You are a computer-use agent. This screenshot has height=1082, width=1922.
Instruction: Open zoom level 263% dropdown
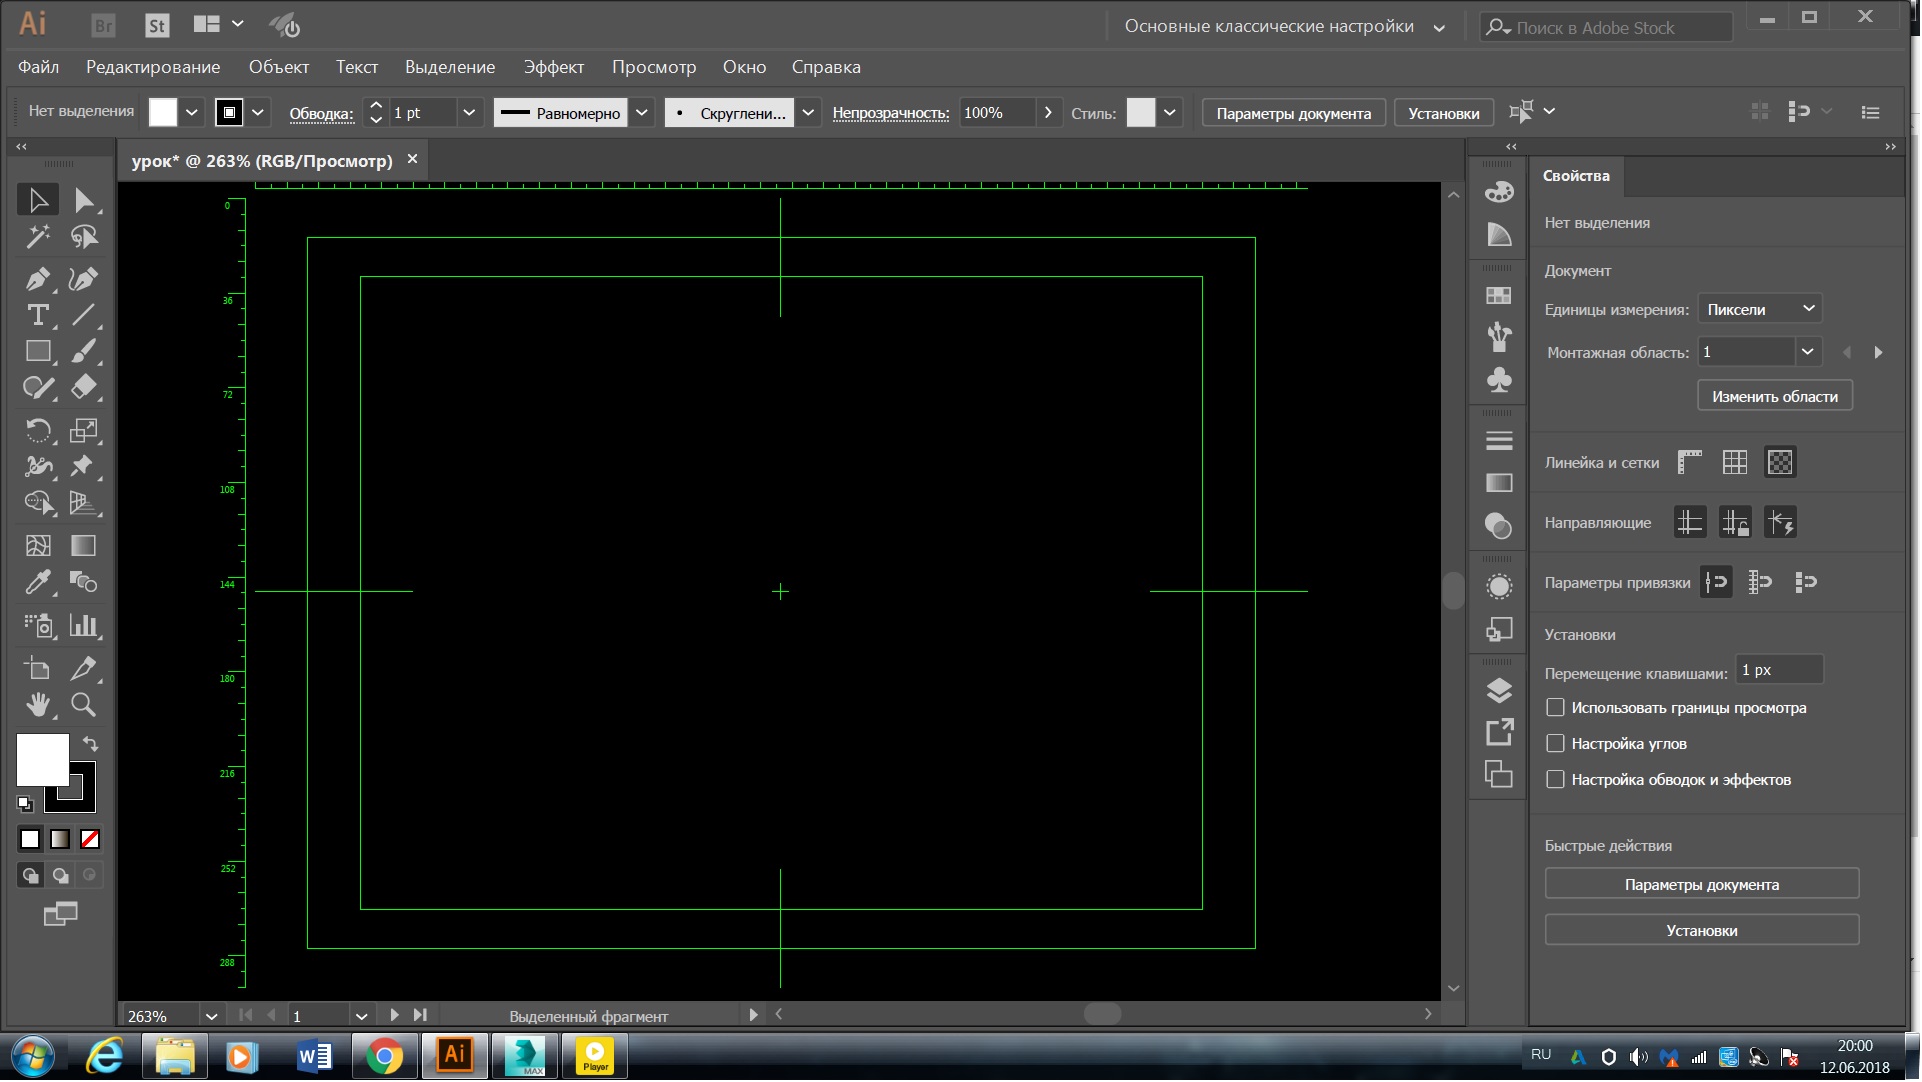point(211,1017)
